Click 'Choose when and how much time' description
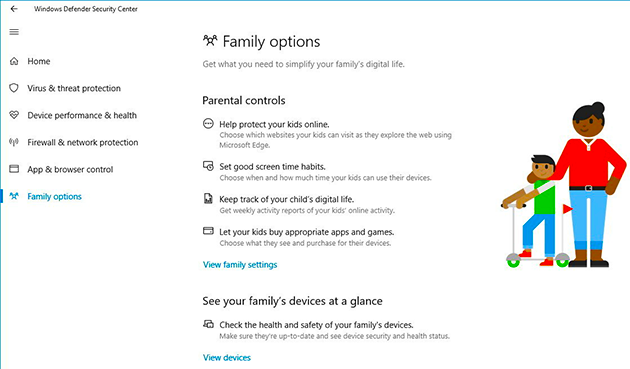The image size is (630, 369). pyautogui.click(x=325, y=178)
